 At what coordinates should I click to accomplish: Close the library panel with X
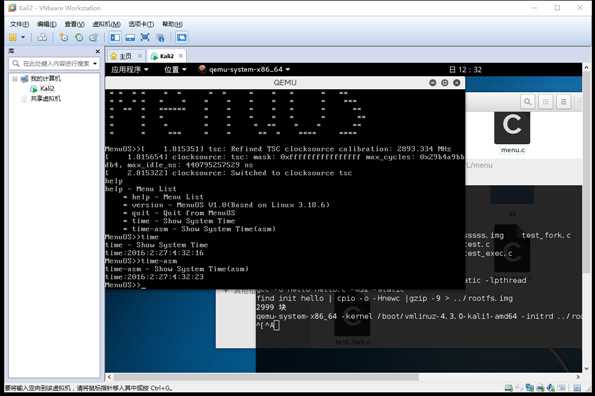(x=98, y=51)
